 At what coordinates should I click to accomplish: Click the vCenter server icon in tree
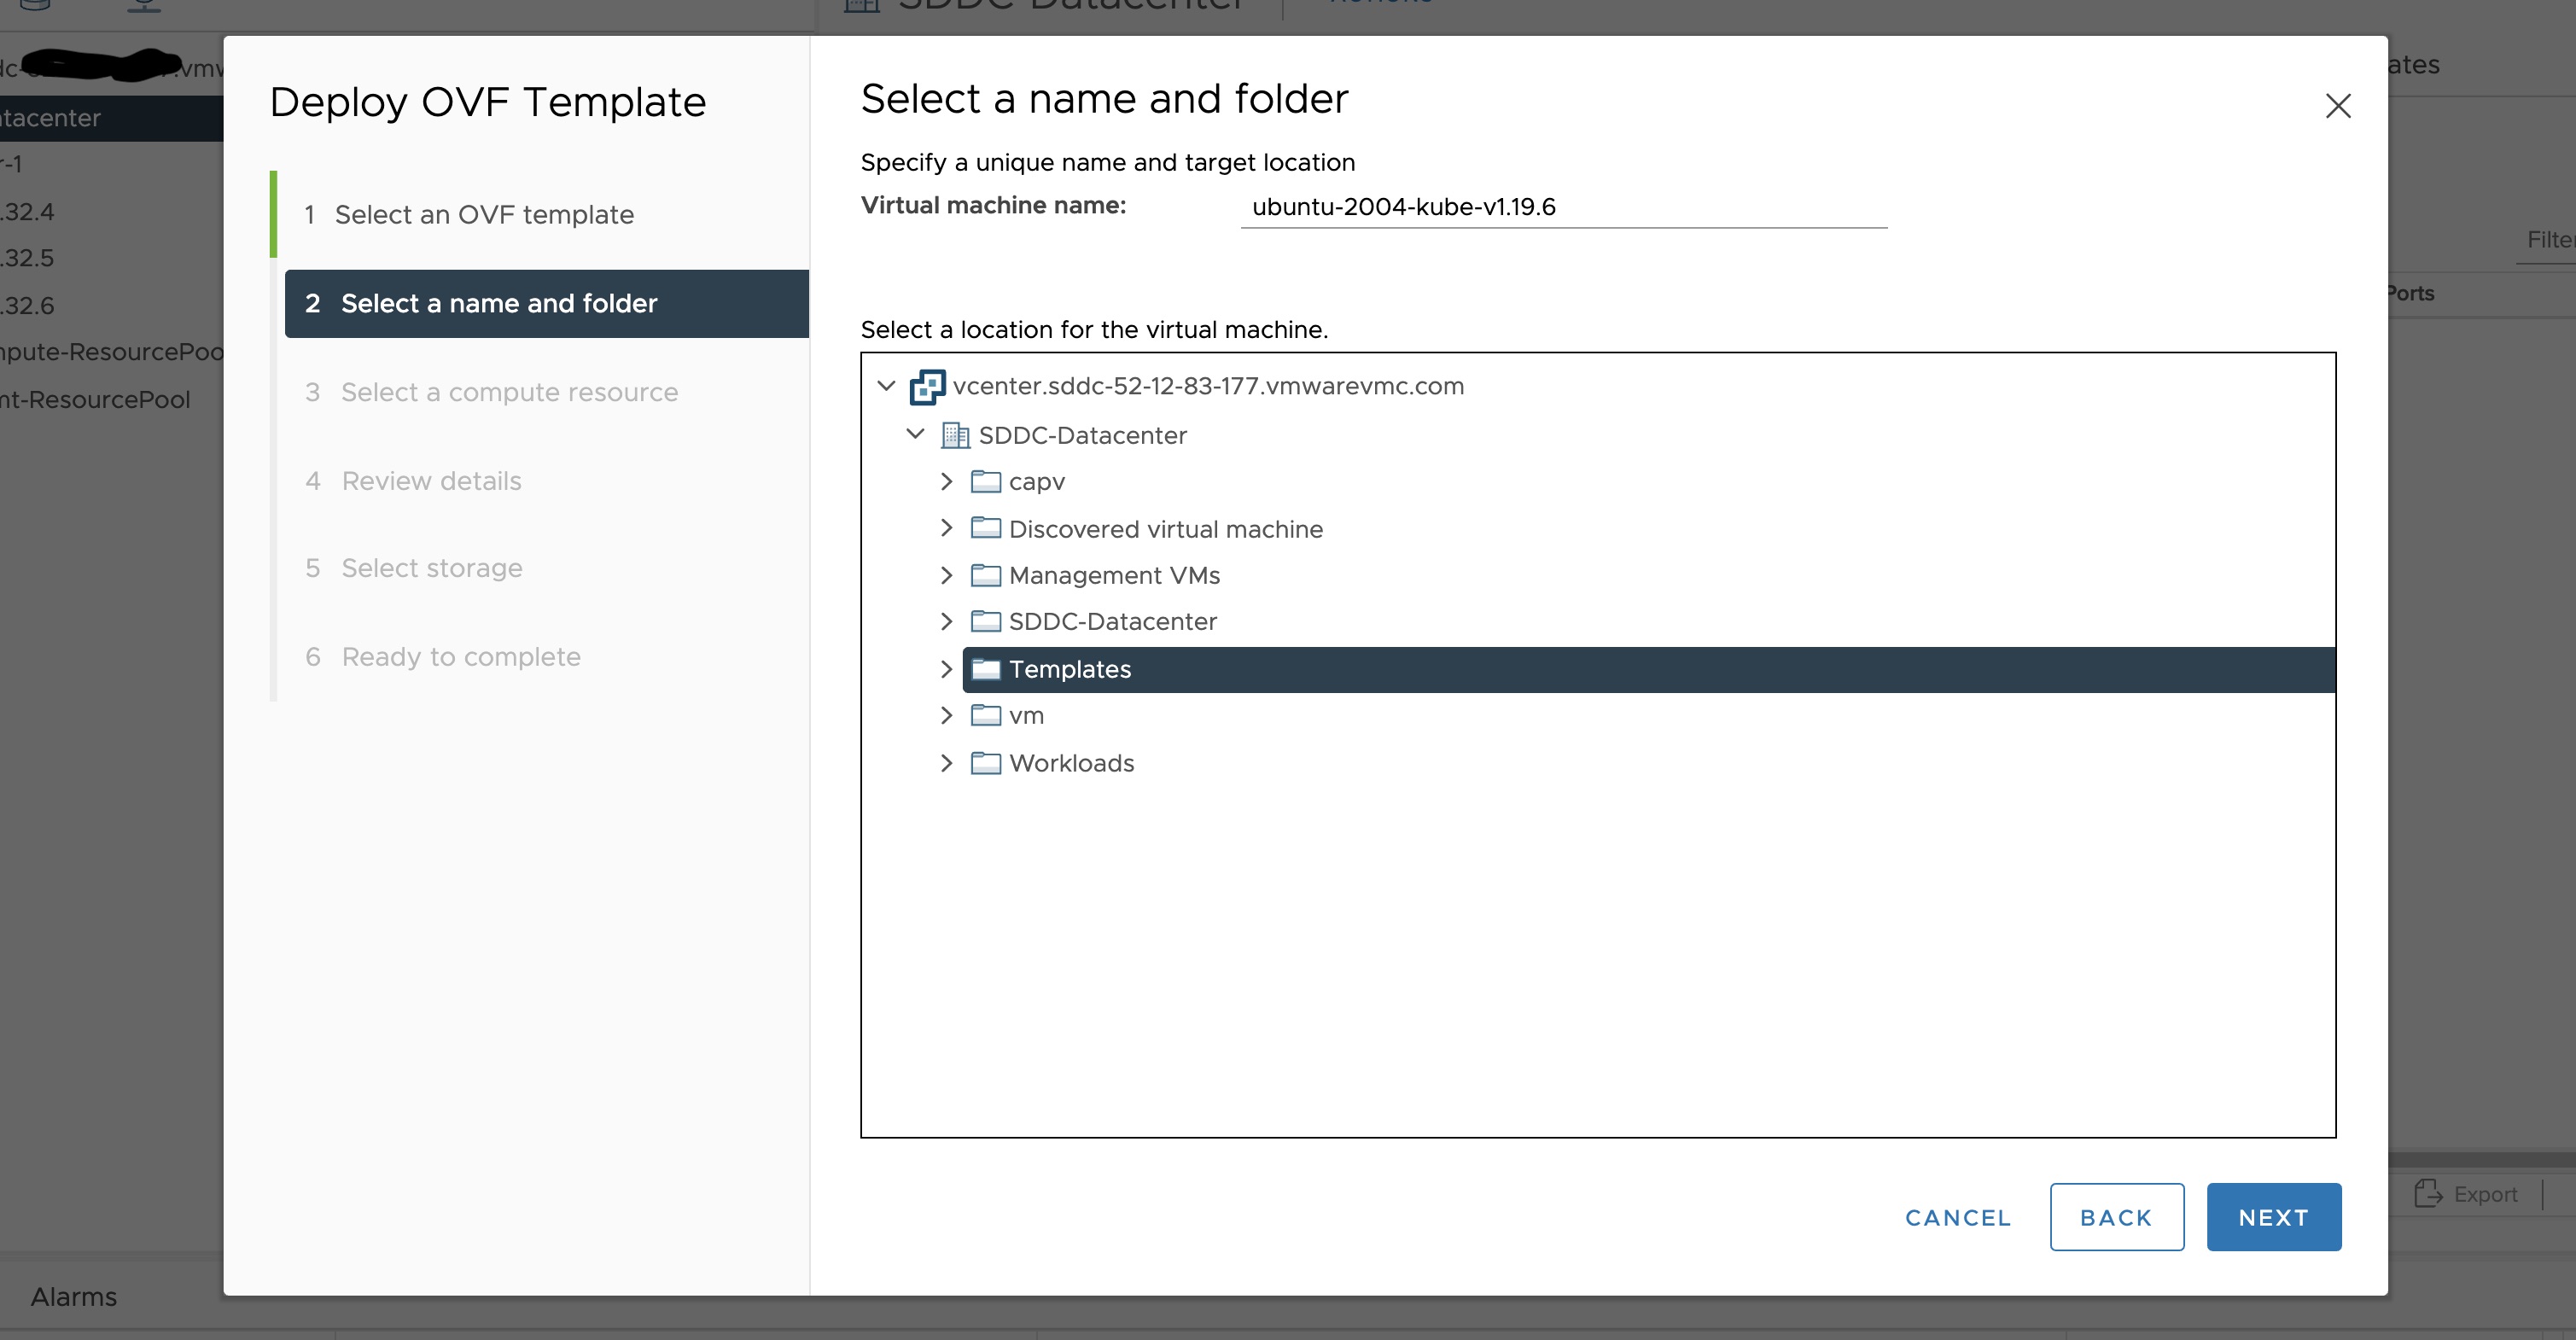(x=926, y=387)
